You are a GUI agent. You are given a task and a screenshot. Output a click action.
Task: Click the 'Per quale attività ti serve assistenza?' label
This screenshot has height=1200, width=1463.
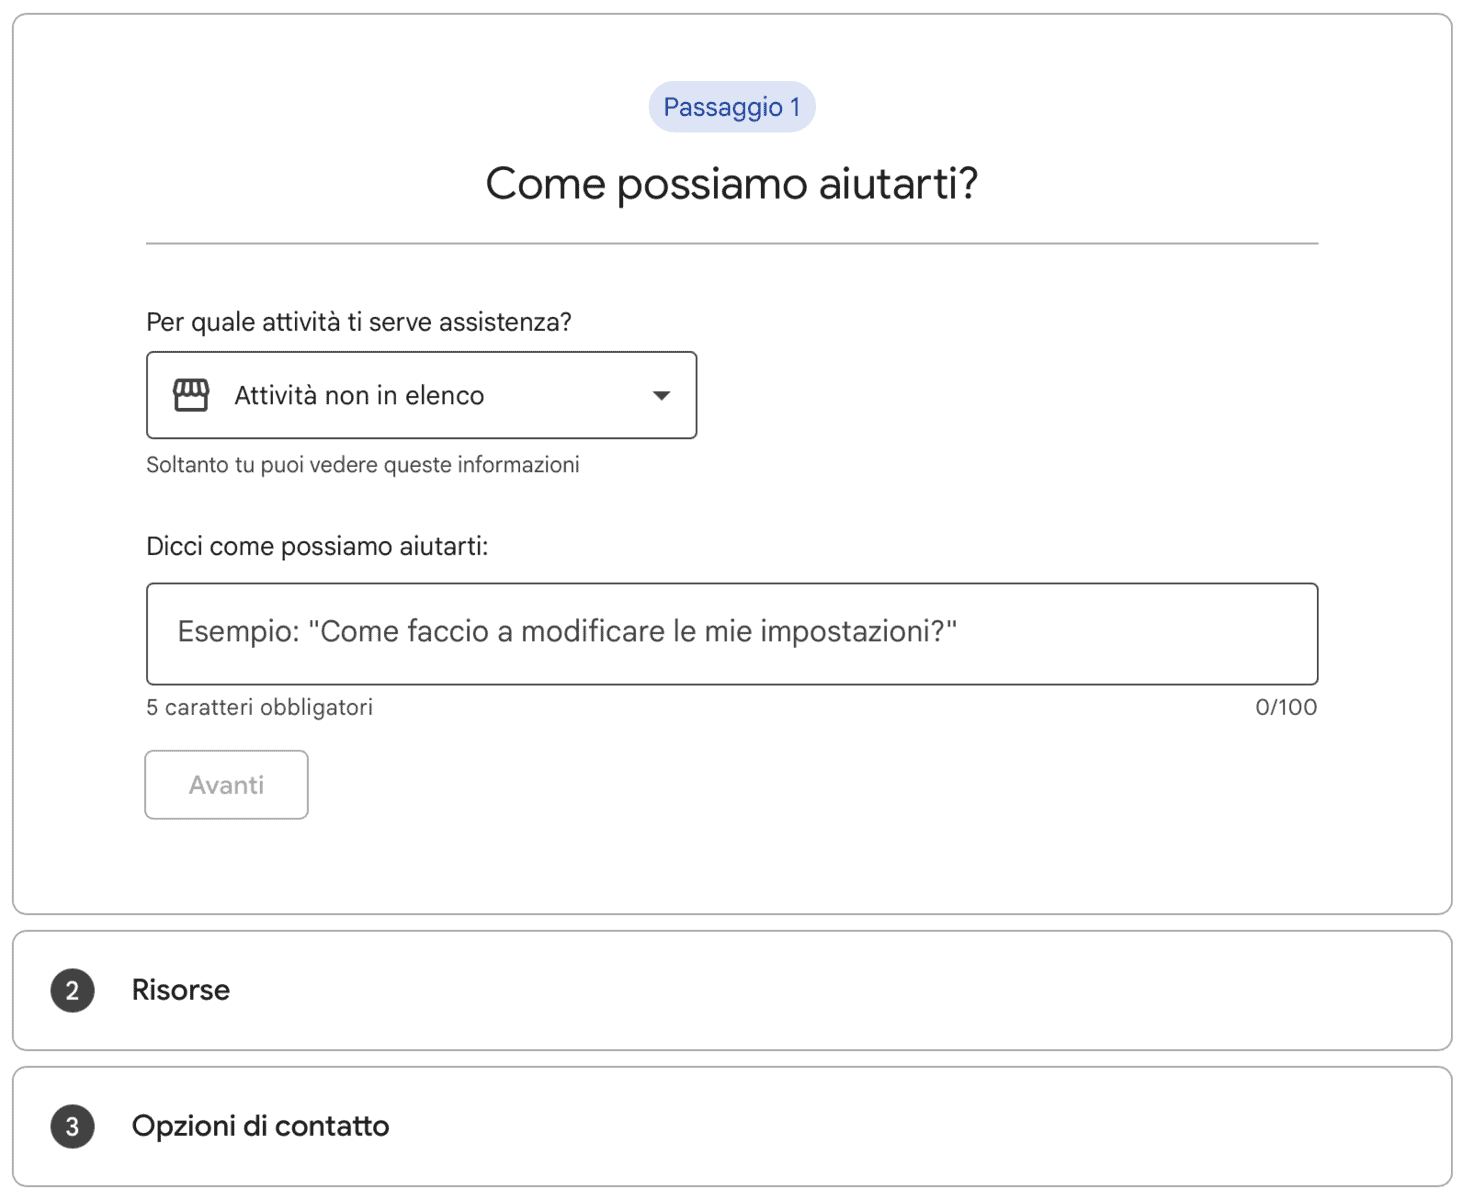point(359,322)
